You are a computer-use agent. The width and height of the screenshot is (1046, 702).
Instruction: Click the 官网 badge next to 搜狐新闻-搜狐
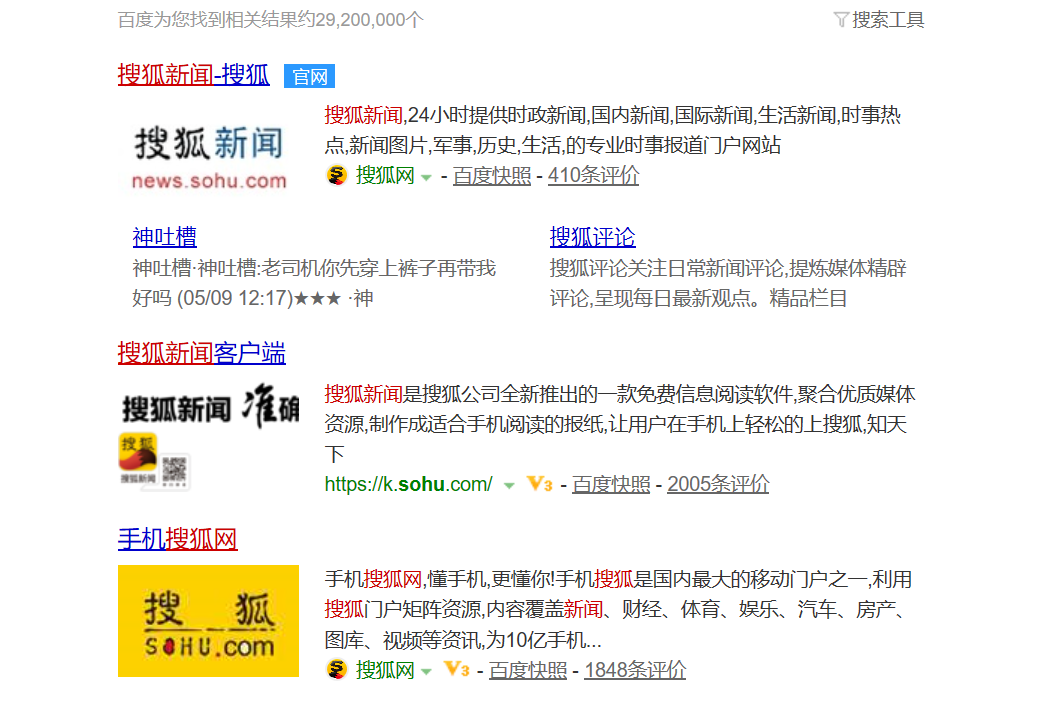[310, 77]
